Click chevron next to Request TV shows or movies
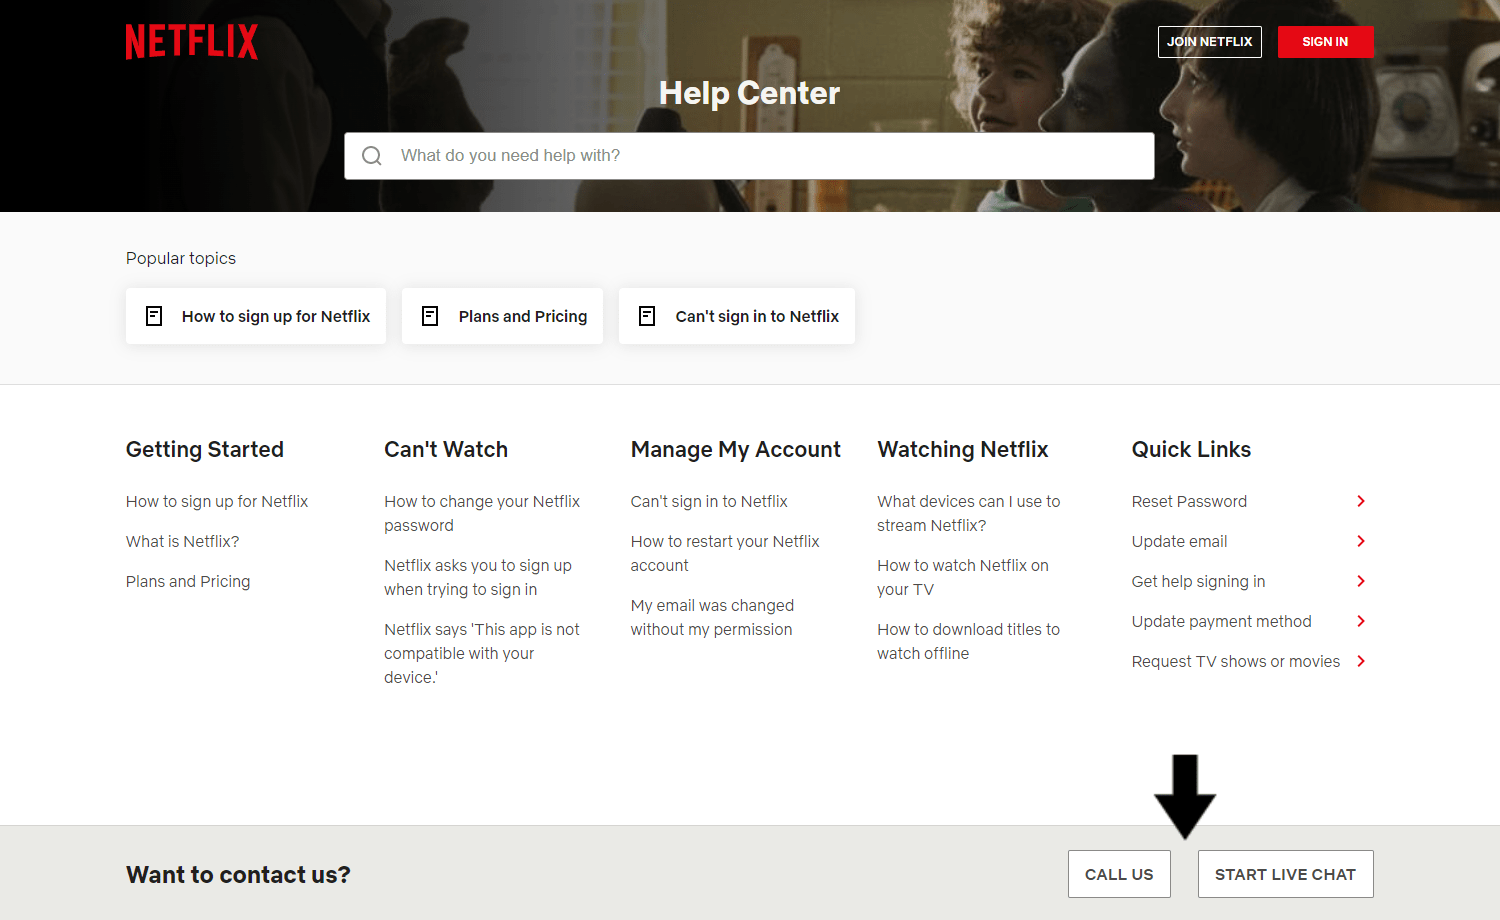This screenshot has width=1500, height=920. point(1361,661)
